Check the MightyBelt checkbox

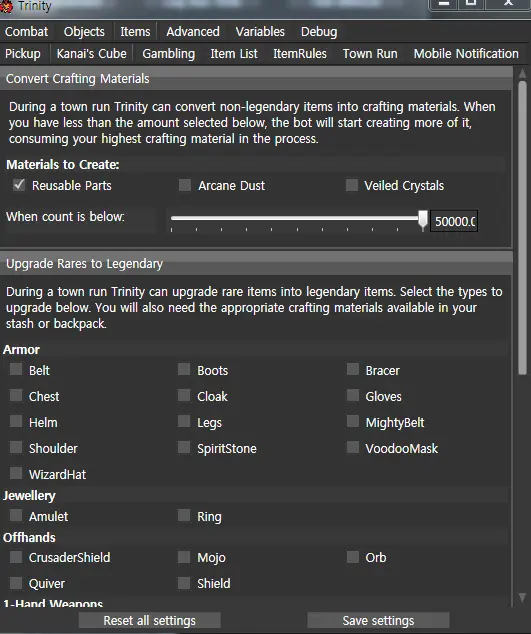click(353, 421)
